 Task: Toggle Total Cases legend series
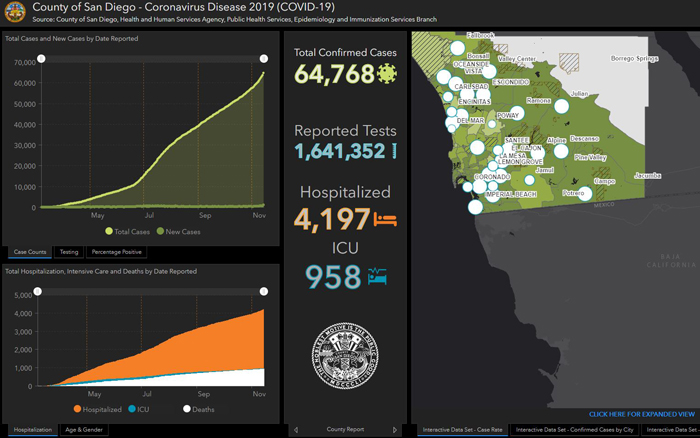coord(127,231)
